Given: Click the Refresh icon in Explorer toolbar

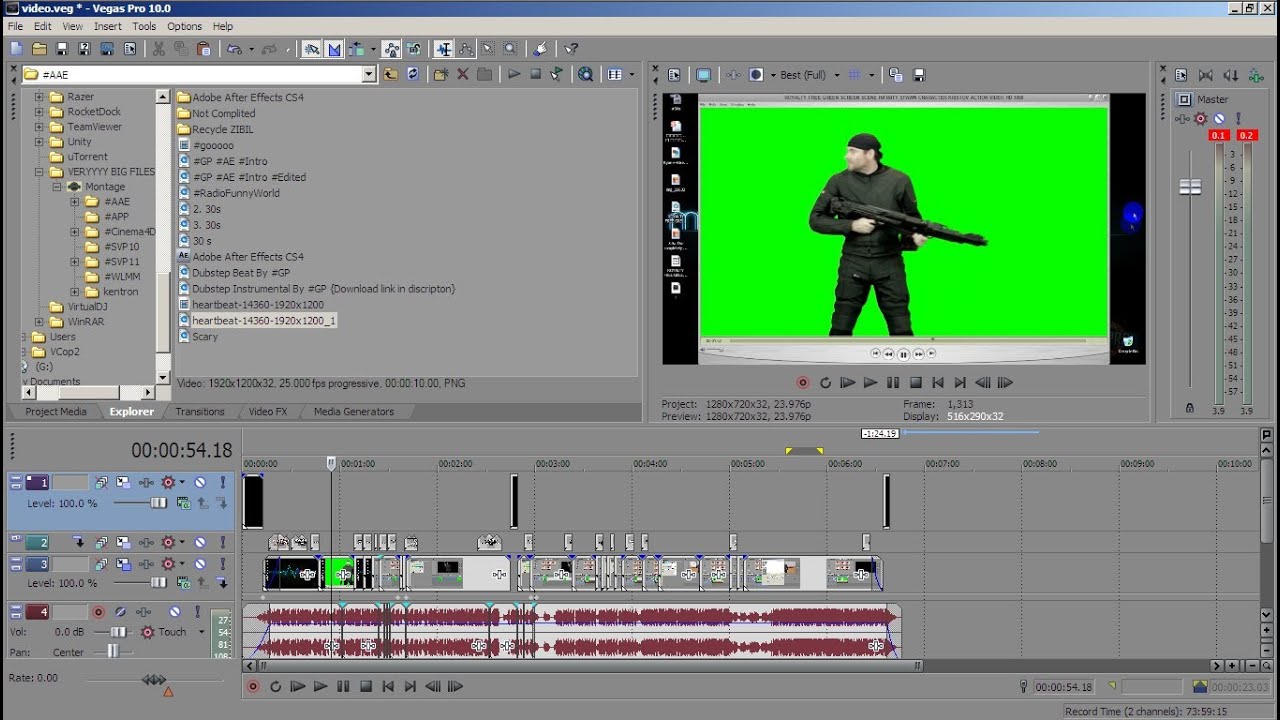Looking at the screenshot, I should [412, 74].
